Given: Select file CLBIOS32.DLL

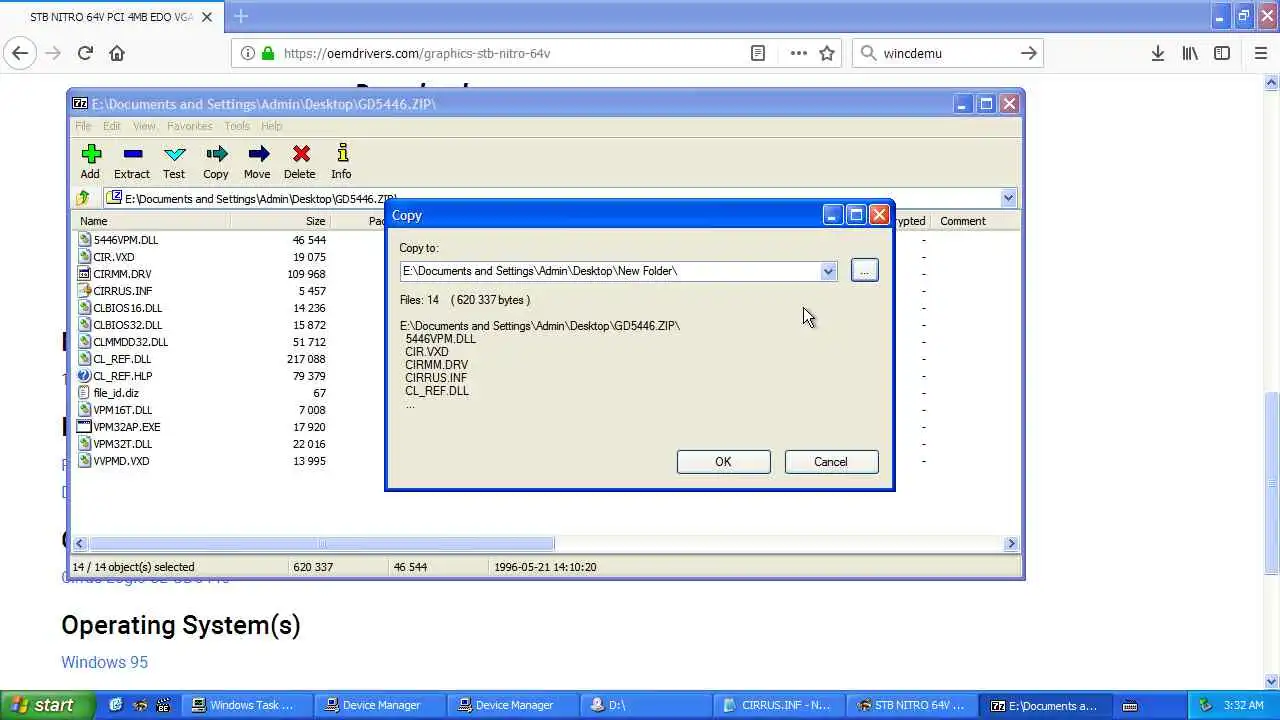Looking at the screenshot, I should point(127,325).
